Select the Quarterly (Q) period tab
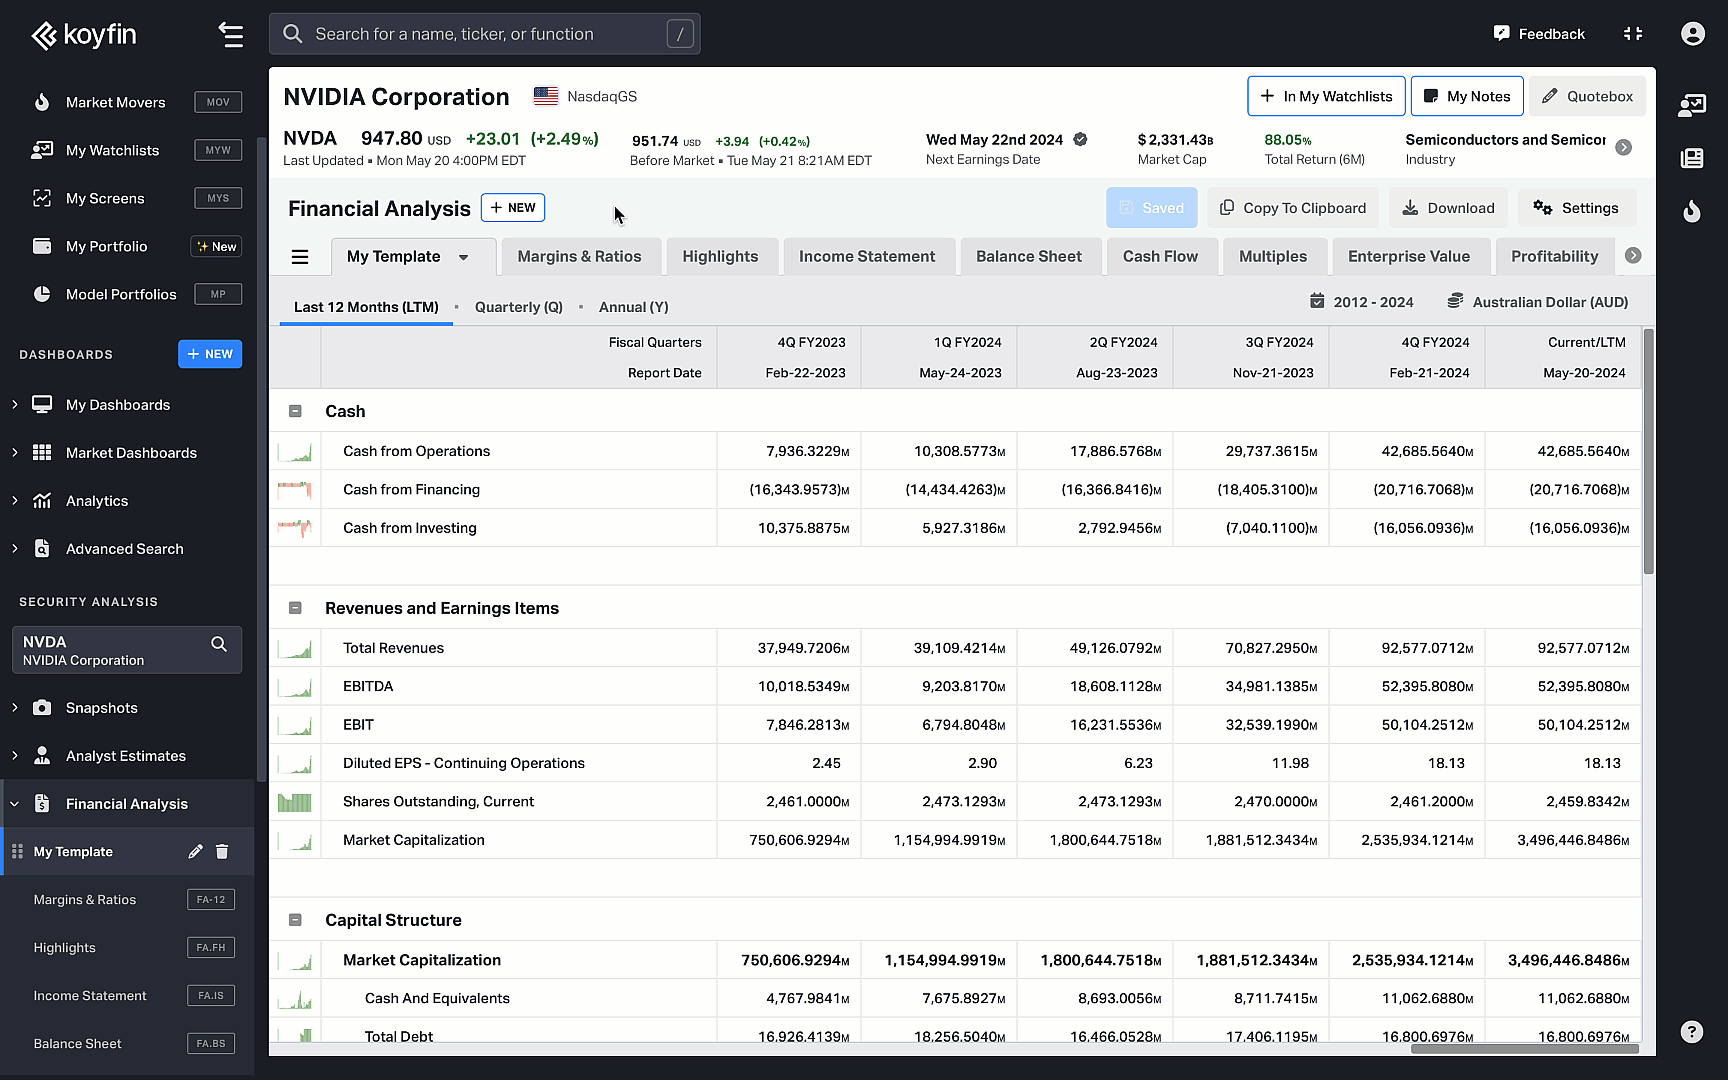1728x1080 pixels. (x=518, y=307)
